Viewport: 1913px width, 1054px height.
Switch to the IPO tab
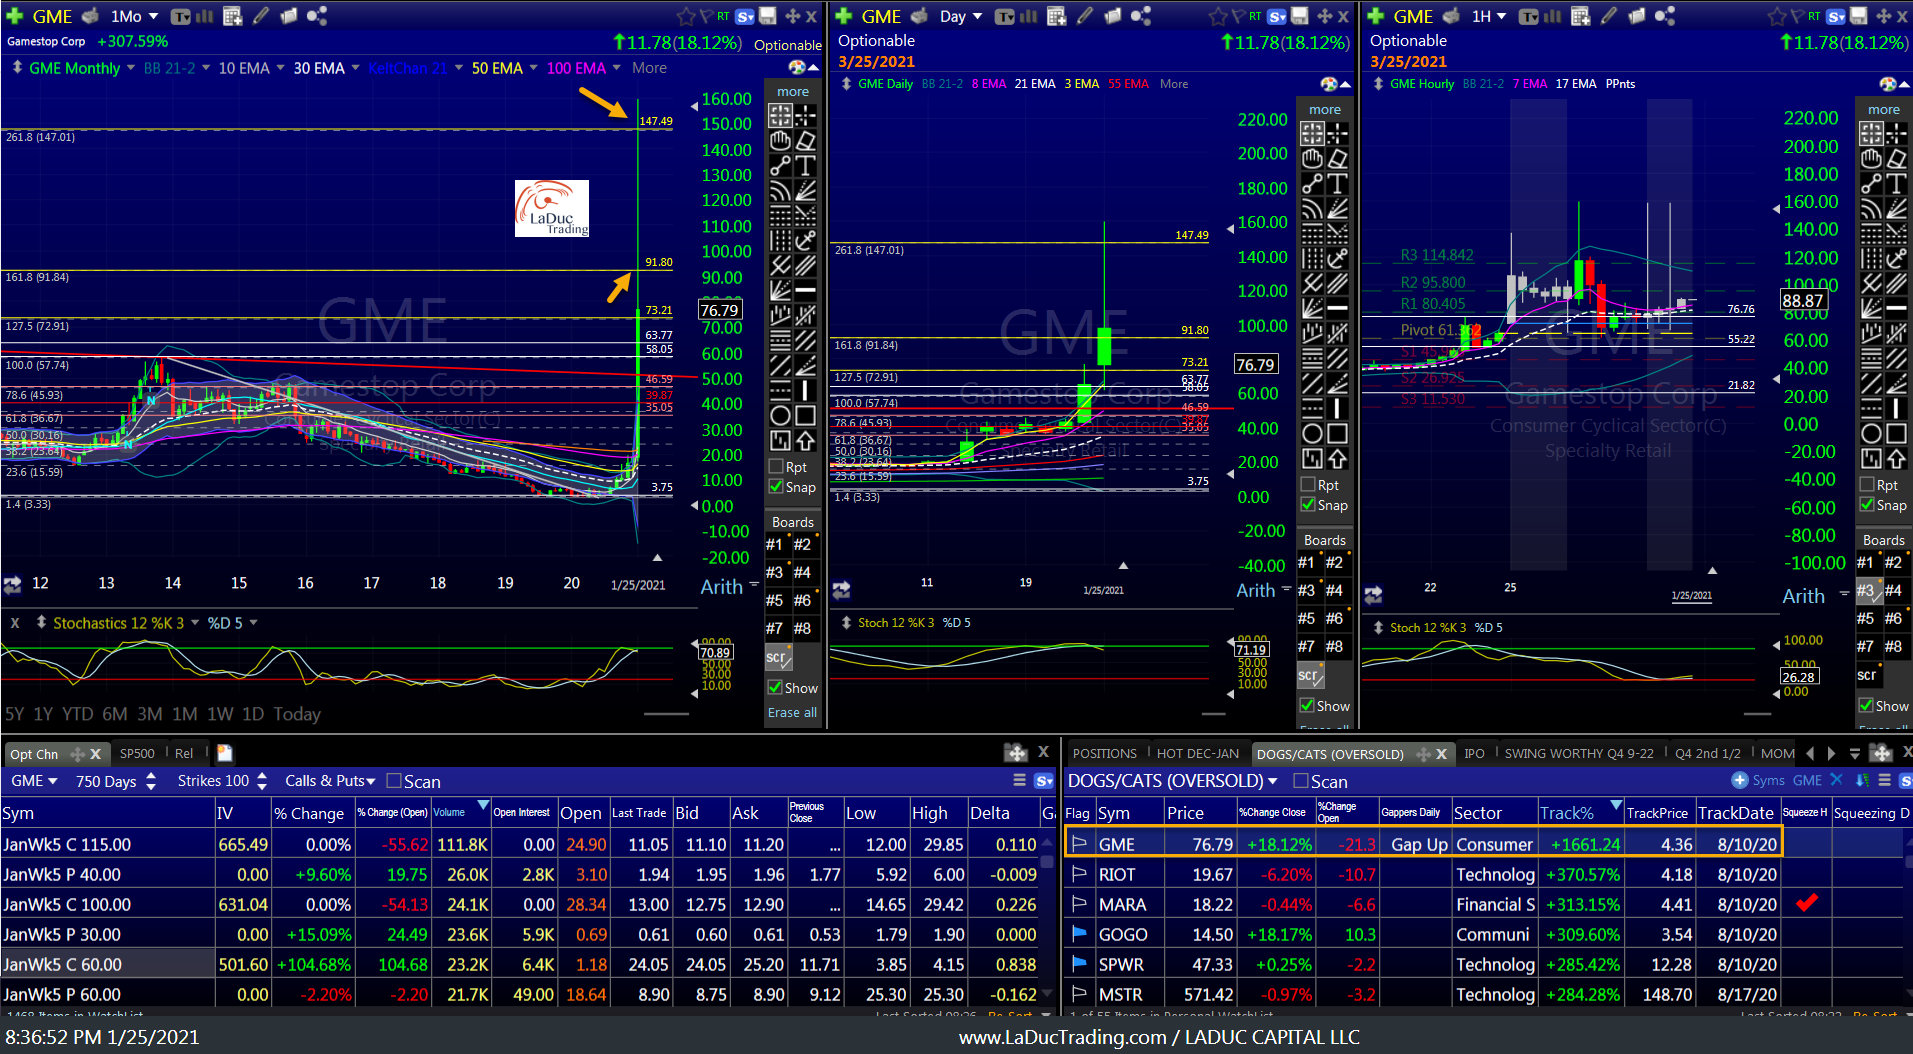(x=1474, y=753)
